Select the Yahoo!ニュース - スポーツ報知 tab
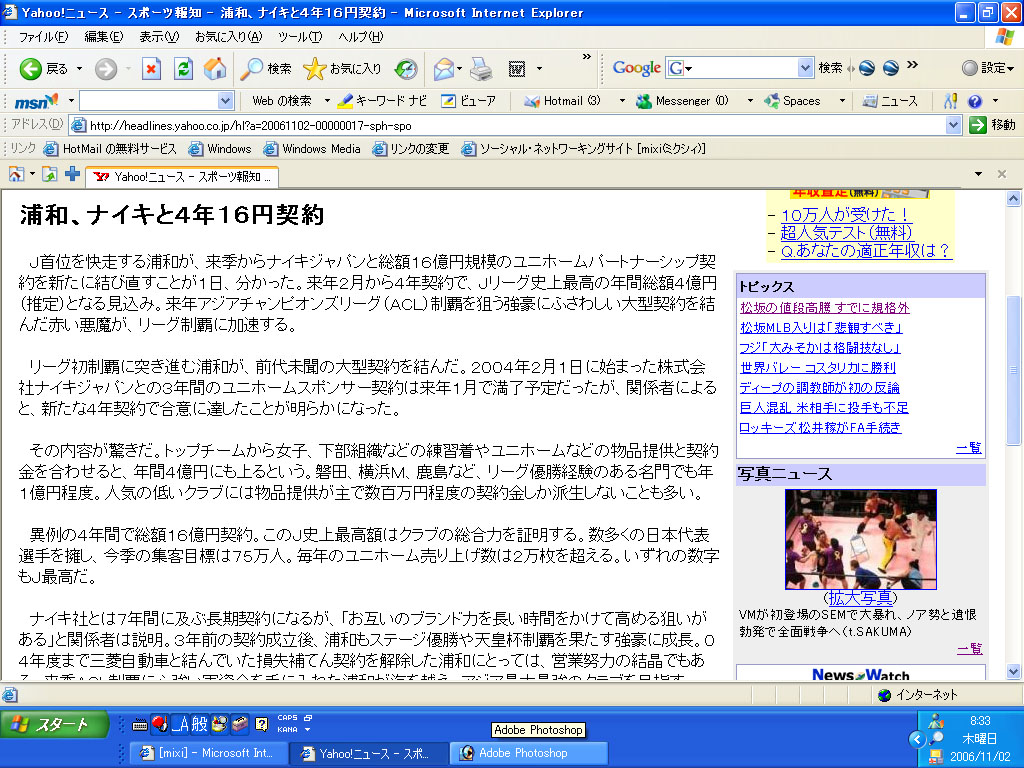Viewport: 1024px width, 768px height. 182,176
